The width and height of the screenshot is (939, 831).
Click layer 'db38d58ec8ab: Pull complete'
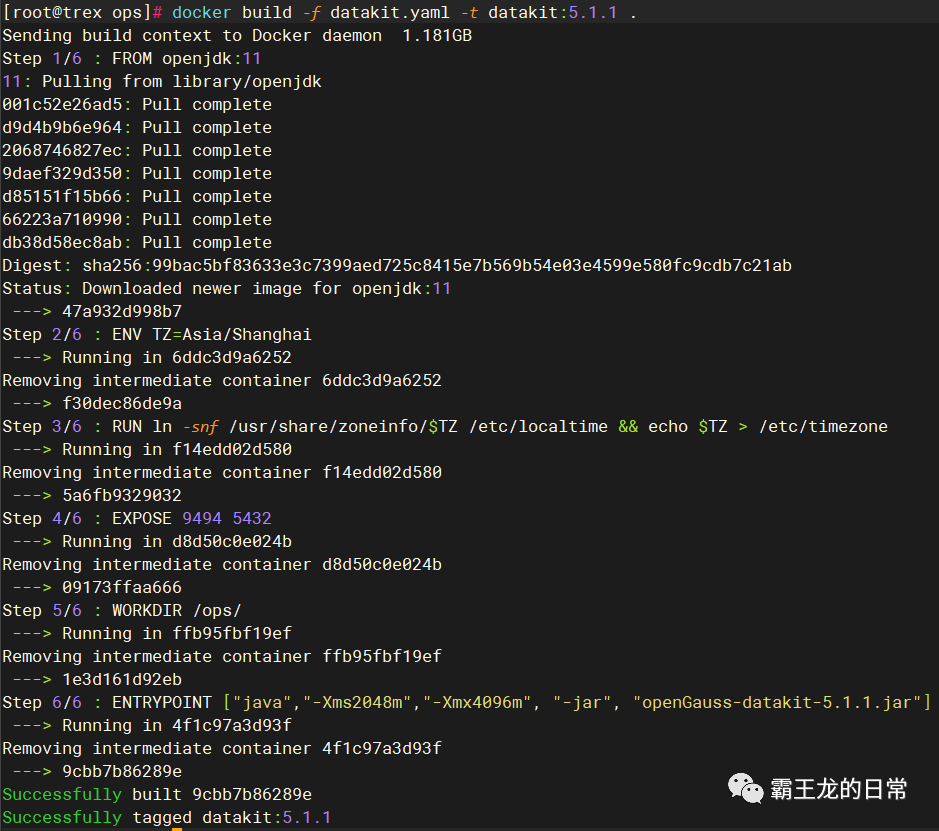click(137, 242)
